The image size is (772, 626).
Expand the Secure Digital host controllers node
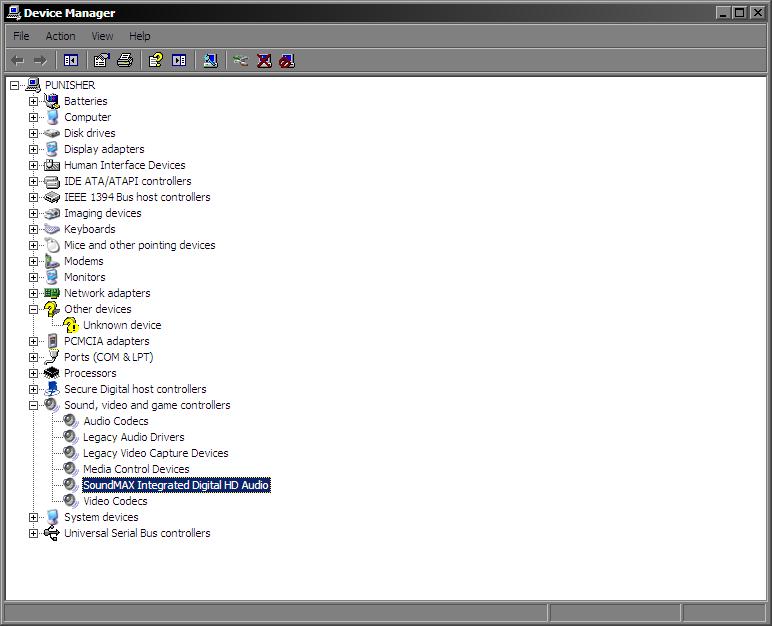coord(33,389)
